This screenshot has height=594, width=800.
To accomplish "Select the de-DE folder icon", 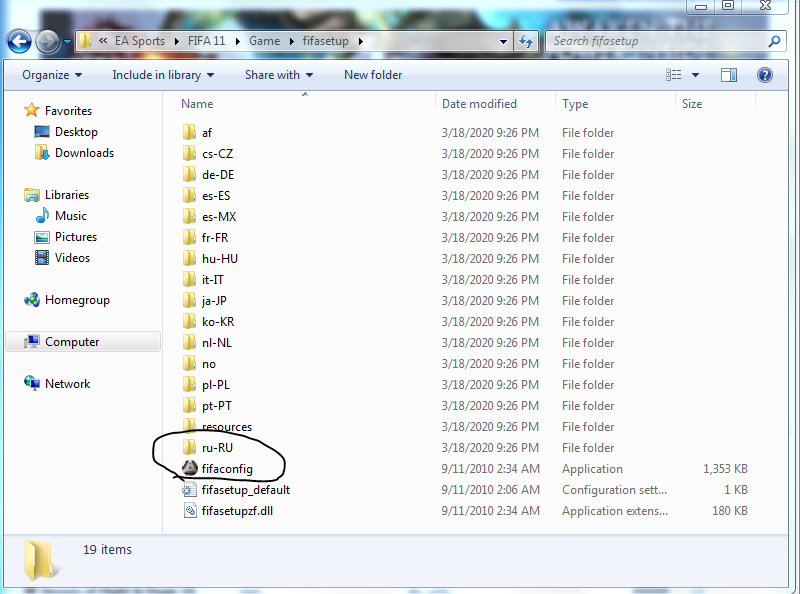I will pyautogui.click(x=189, y=174).
